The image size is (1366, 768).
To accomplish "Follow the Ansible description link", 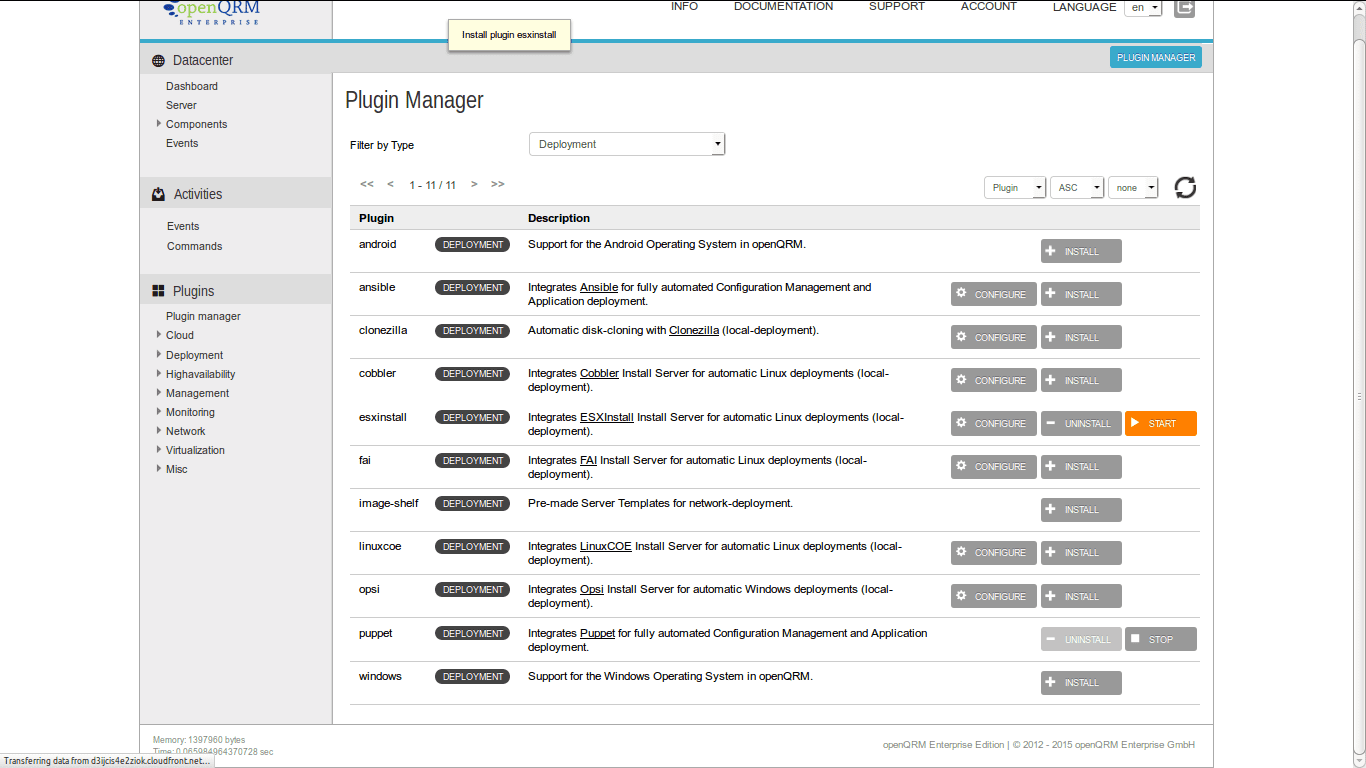I will click(x=599, y=287).
